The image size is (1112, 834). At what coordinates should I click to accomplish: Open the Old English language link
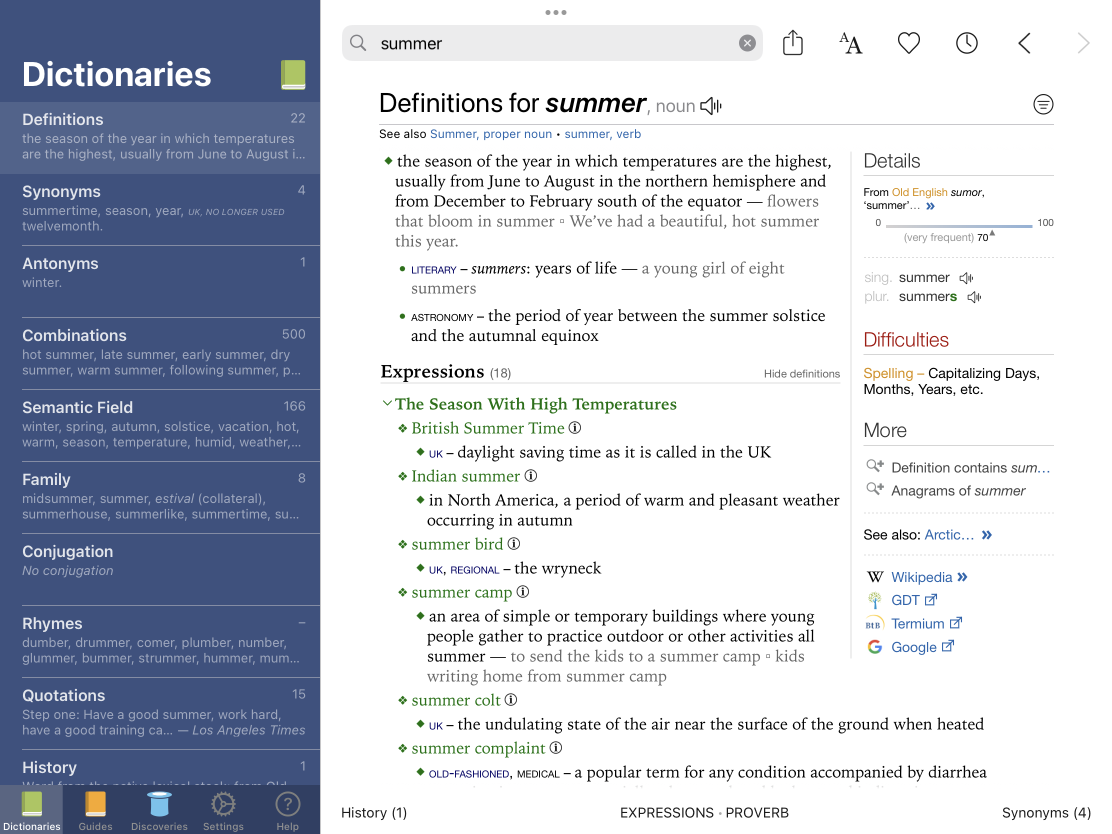tap(919, 192)
